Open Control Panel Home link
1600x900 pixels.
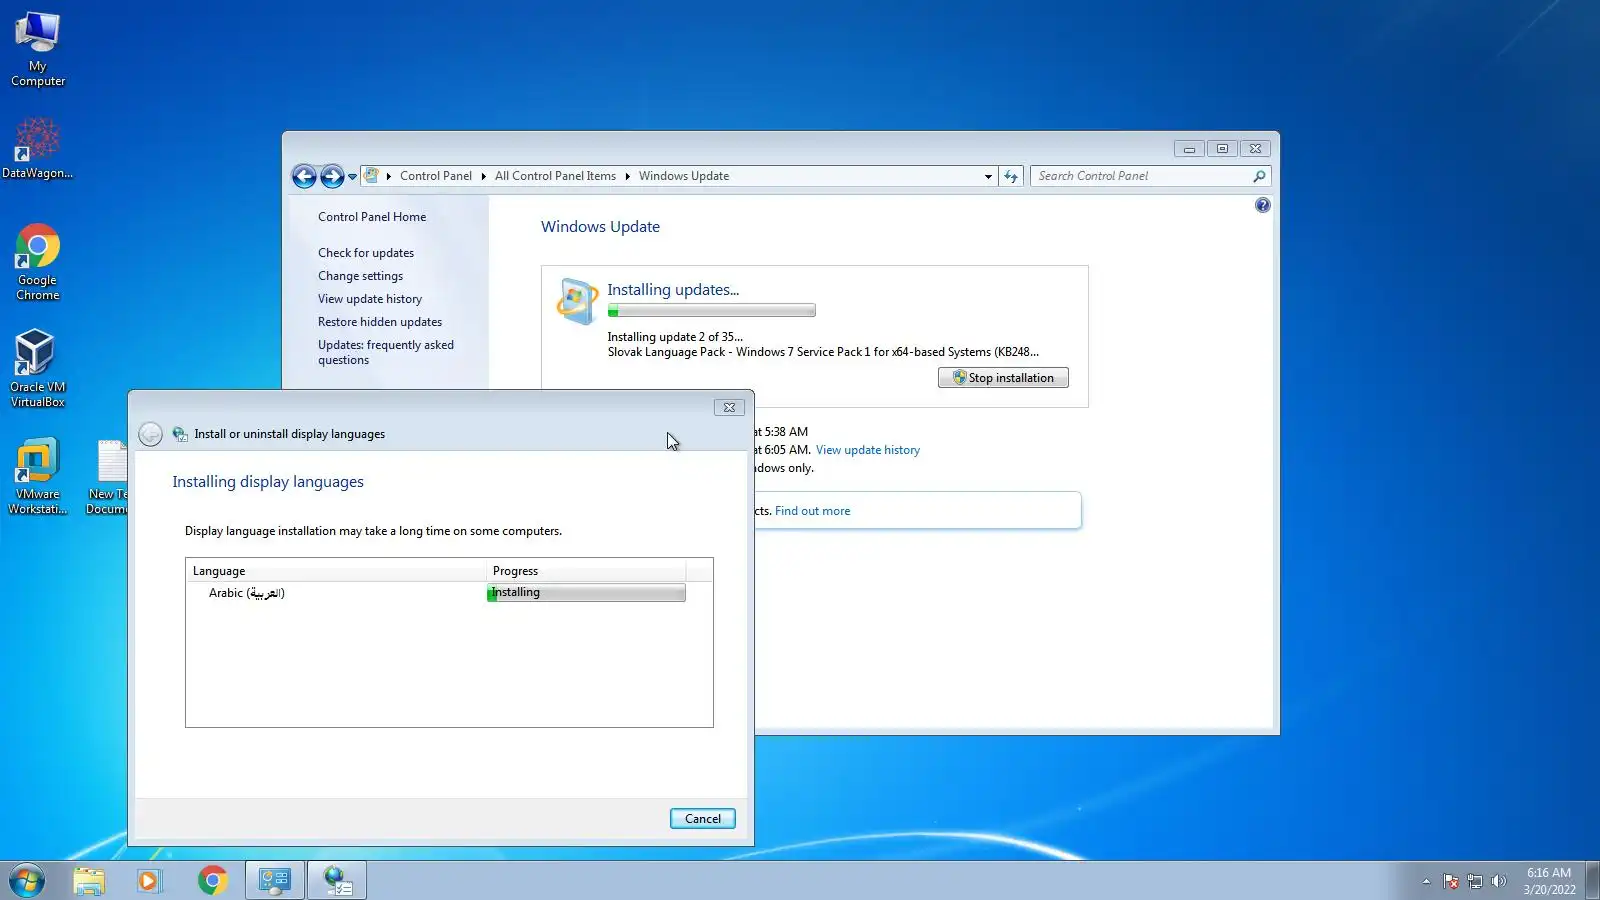click(x=372, y=217)
